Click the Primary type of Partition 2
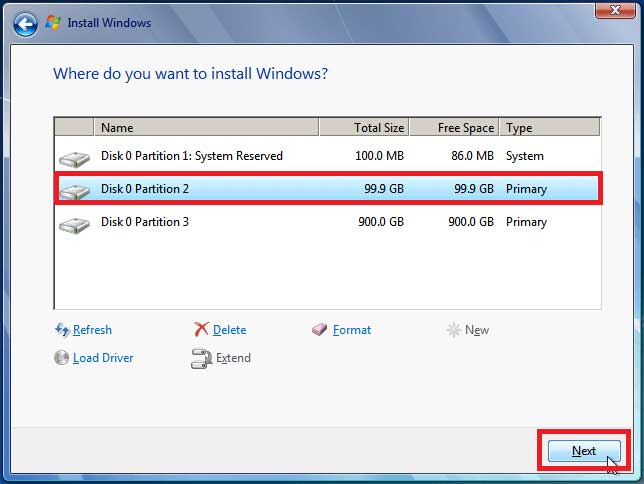This screenshot has width=644, height=484. tap(527, 189)
